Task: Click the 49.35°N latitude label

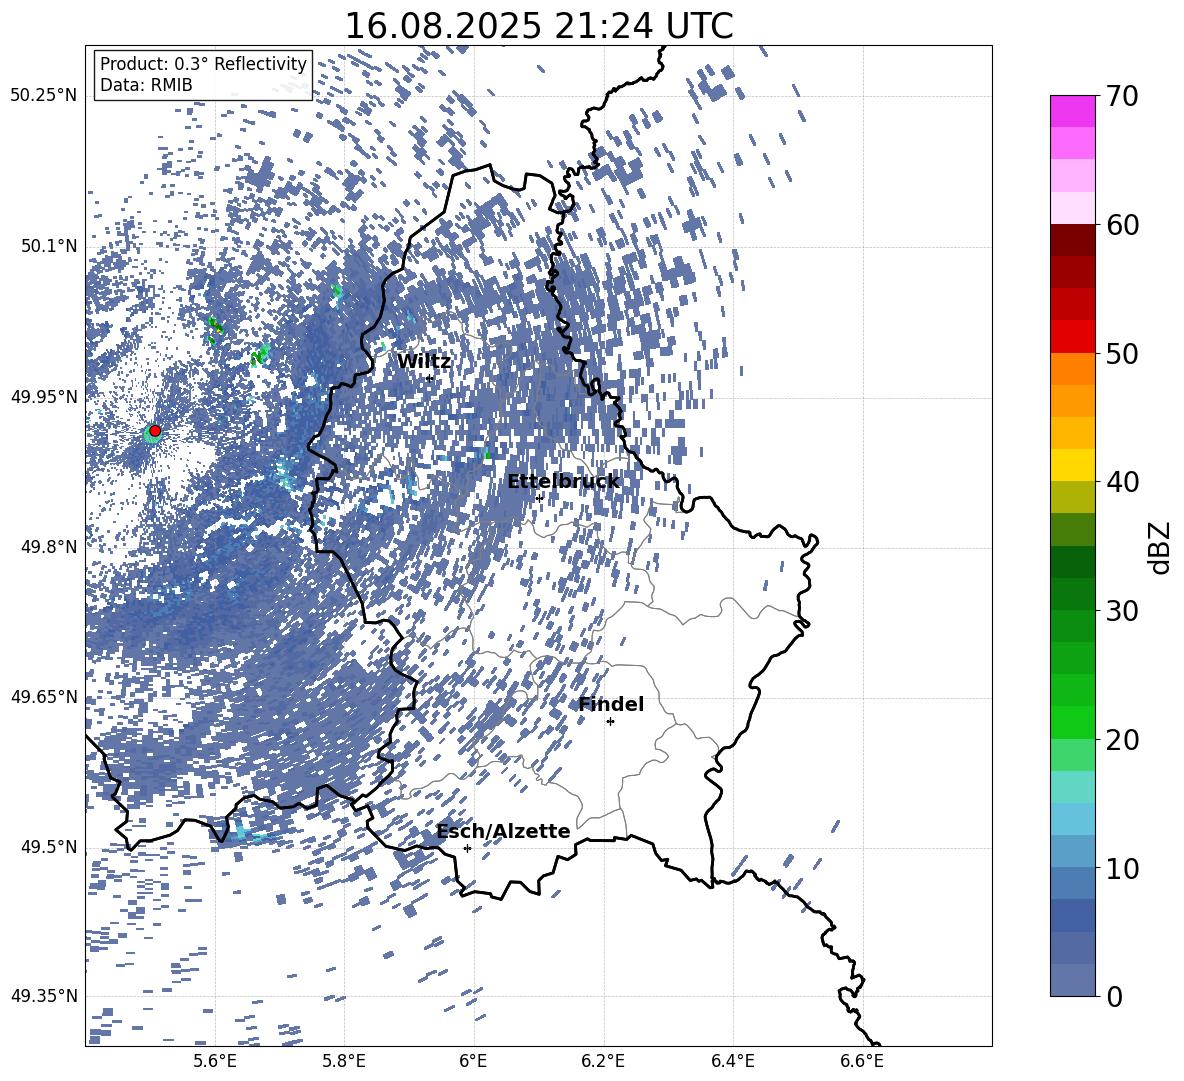Action: pos(44,996)
